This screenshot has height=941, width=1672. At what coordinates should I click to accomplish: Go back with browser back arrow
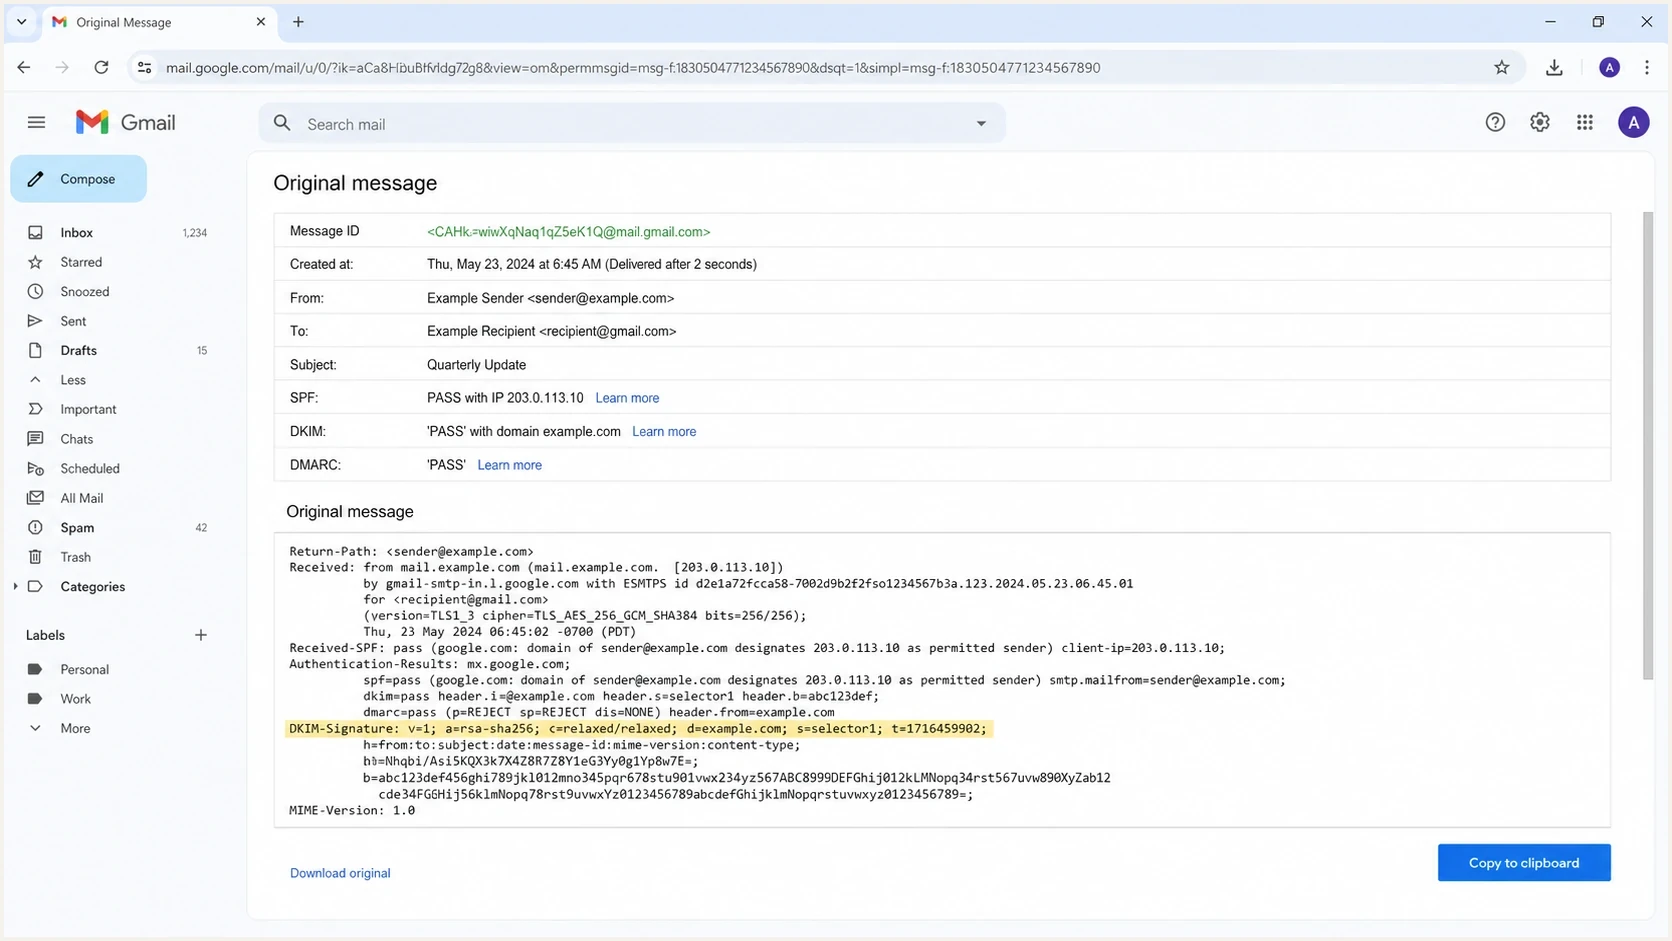24,67
